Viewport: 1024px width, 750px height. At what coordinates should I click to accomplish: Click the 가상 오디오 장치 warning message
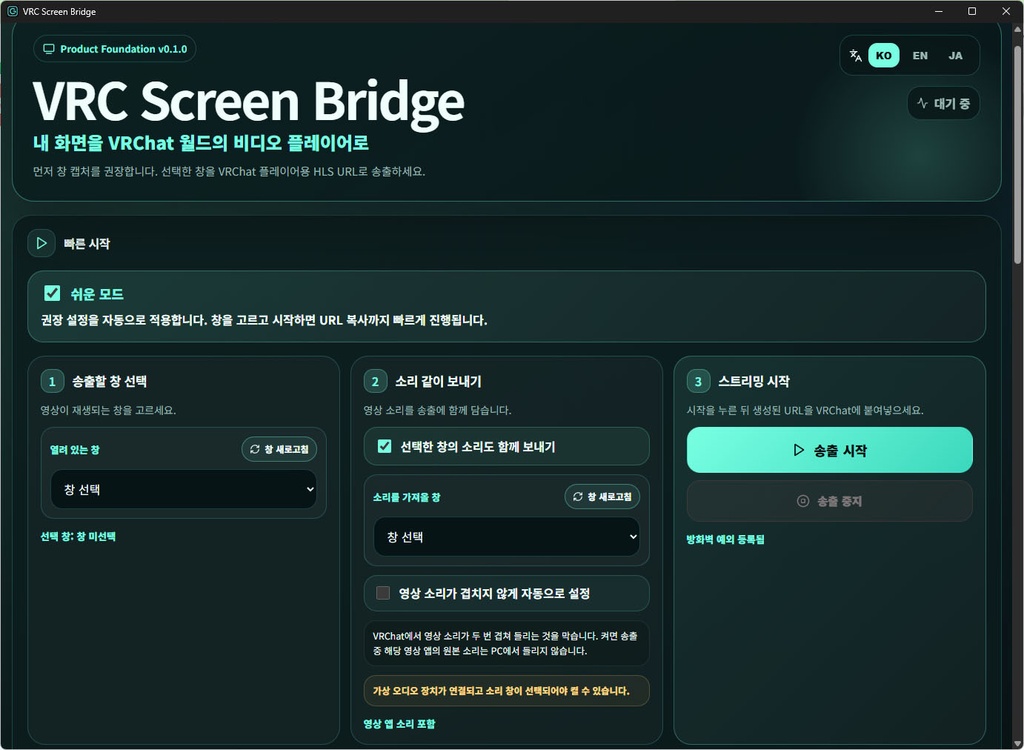(x=507, y=691)
